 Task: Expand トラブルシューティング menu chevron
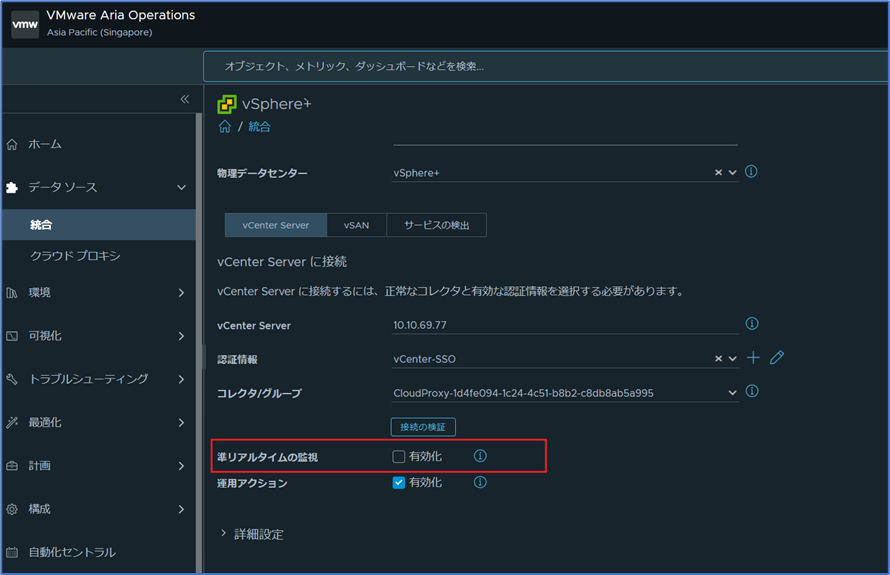click(182, 379)
